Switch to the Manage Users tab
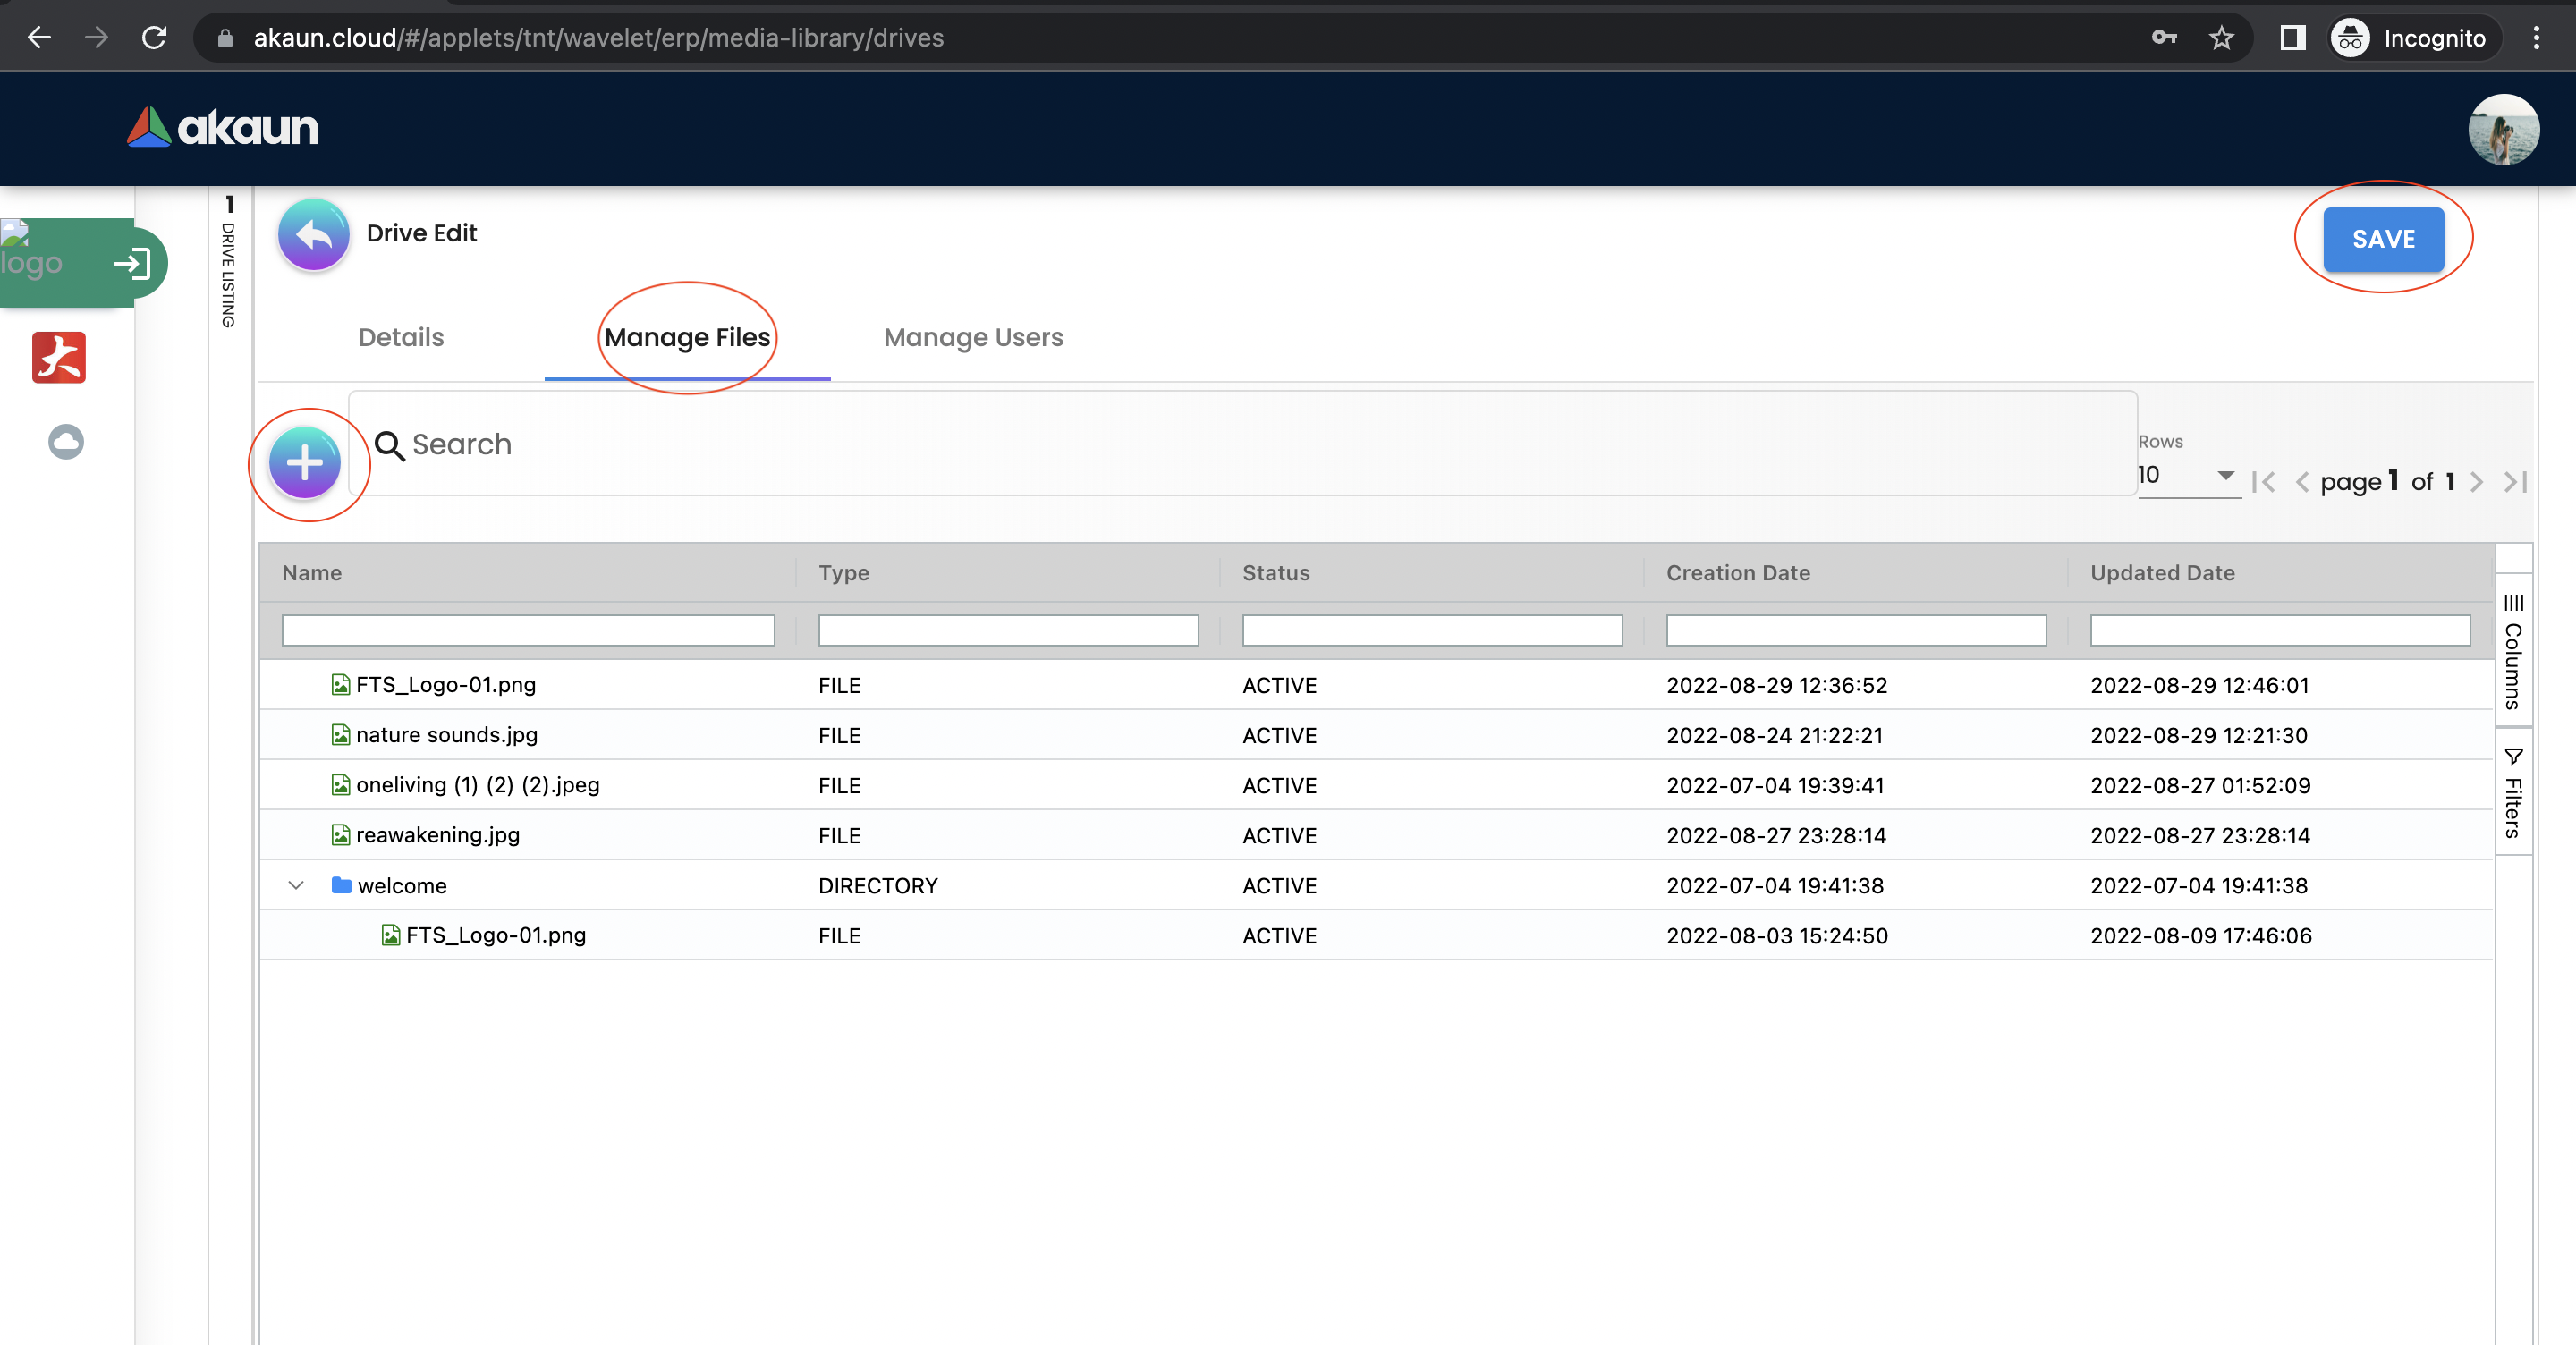 [x=973, y=337]
